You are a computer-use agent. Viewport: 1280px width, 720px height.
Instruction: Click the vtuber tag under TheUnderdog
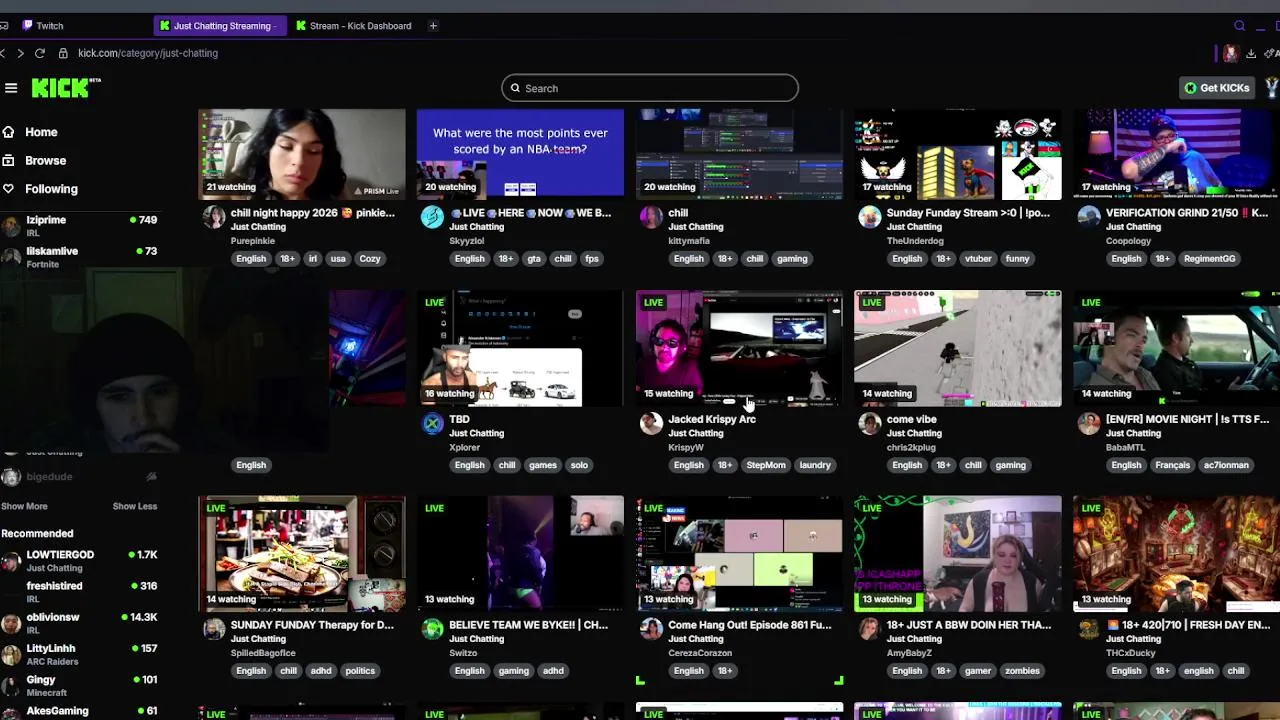pyautogui.click(x=979, y=259)
